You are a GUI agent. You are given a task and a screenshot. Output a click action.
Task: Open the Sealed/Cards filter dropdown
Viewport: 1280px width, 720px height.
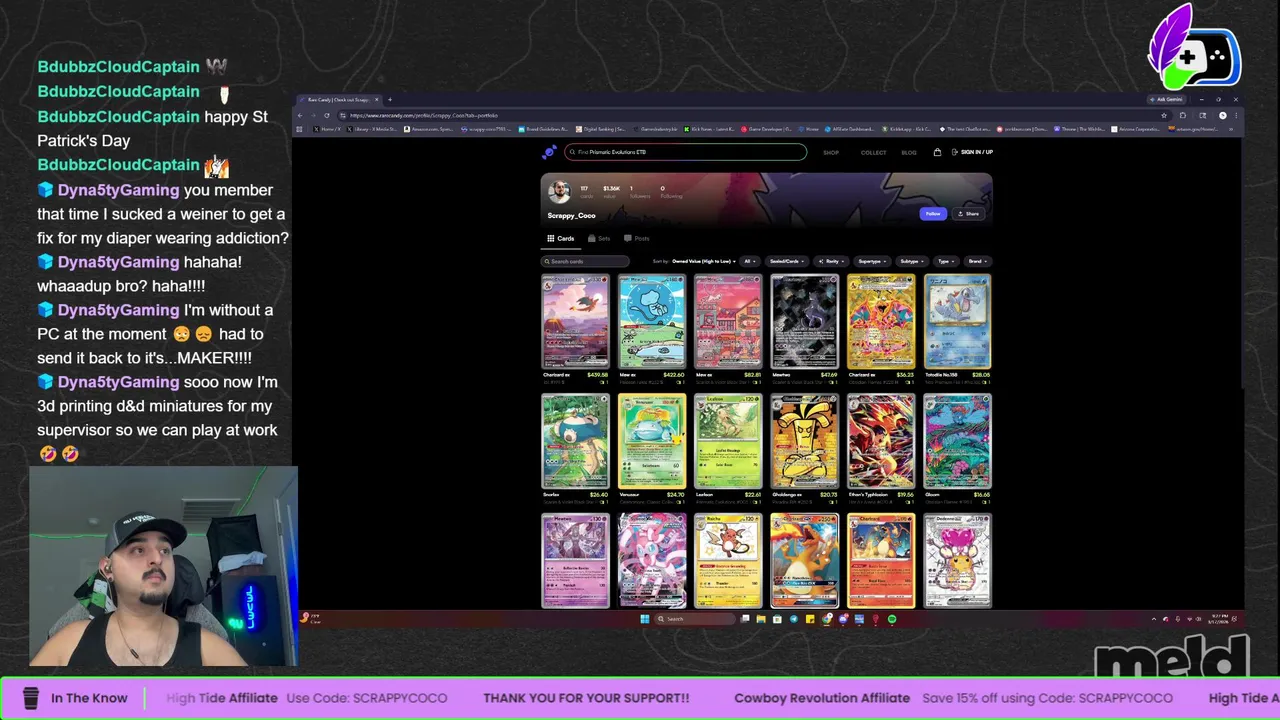pos(786,261)
